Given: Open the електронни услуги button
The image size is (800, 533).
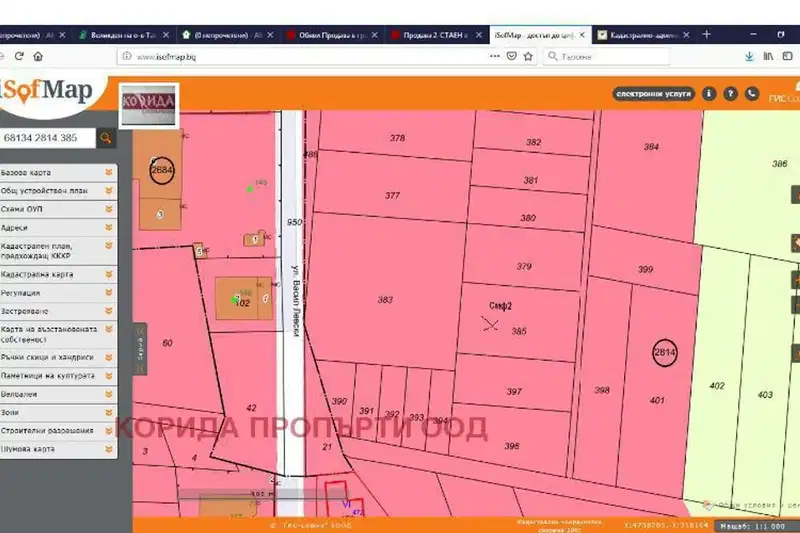Looking at the screenshot, I should coord(654,94).
